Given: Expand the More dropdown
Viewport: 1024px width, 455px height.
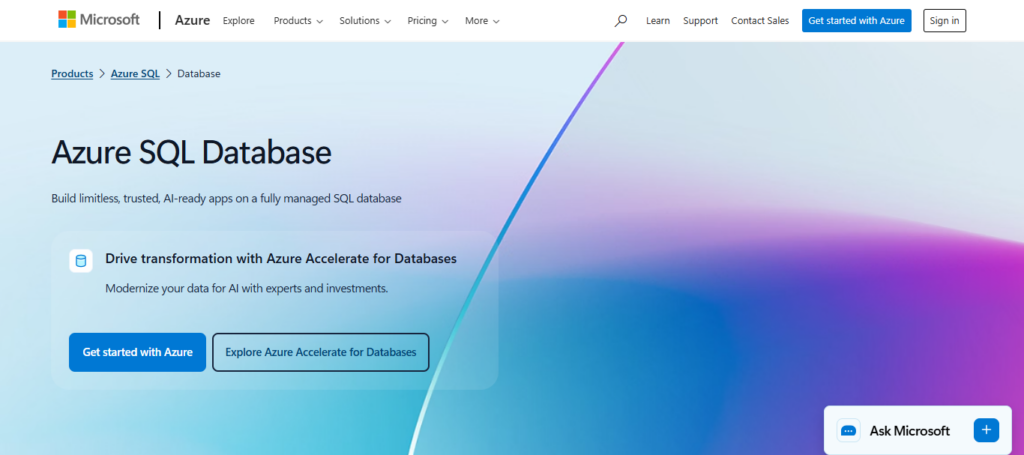Looking at the screenshot, I should pyautogui.click(x=482, y=21).
